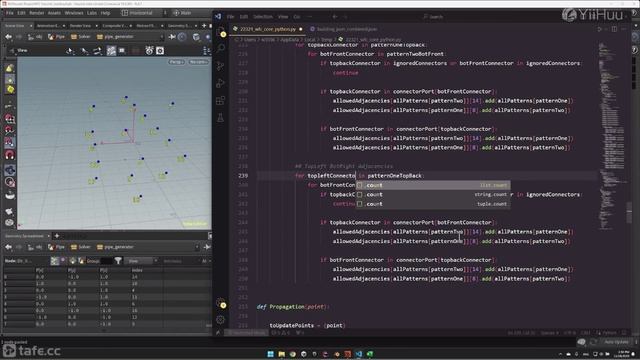Screen dimensions: 640x360
Task: Switch to 22321_wfc_core_python.py editor tab
Action: [x=267, y=29]
